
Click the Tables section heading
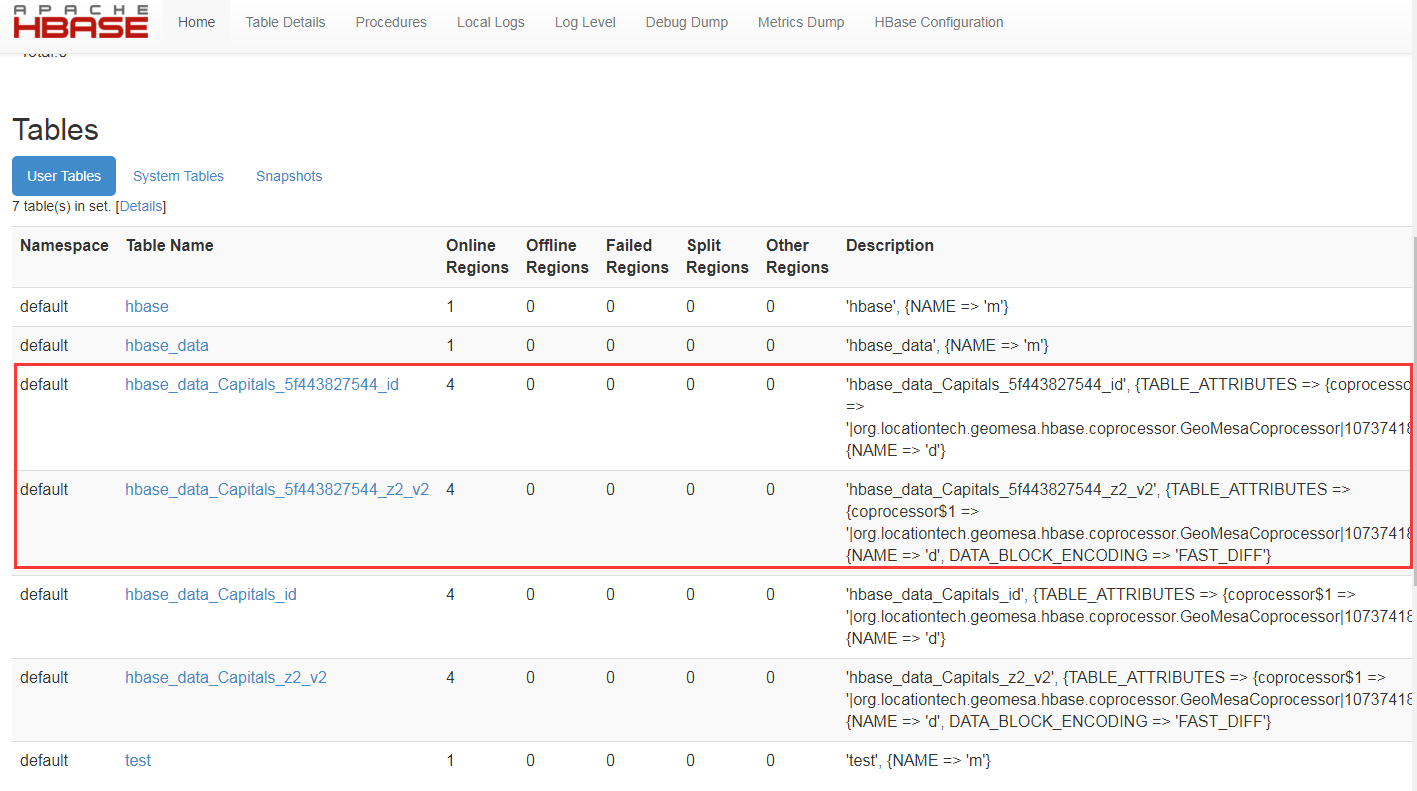pyautogui.click(x=56, y=130)
